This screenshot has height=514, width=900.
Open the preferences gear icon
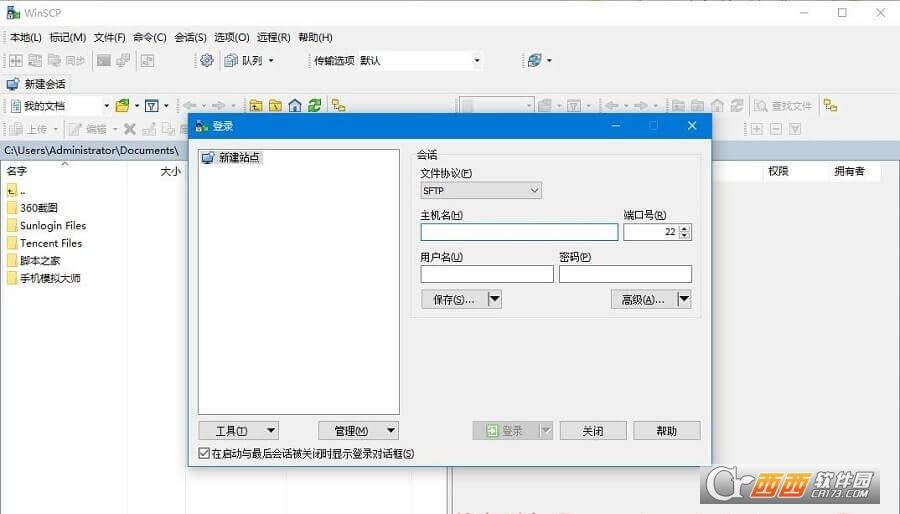(x=207, y=60)
